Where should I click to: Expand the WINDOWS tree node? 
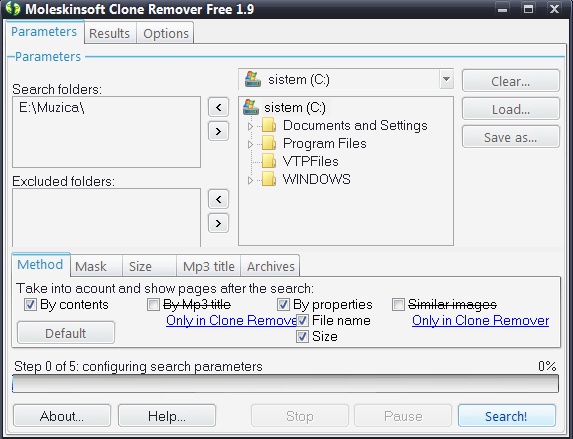pos(250,180)
